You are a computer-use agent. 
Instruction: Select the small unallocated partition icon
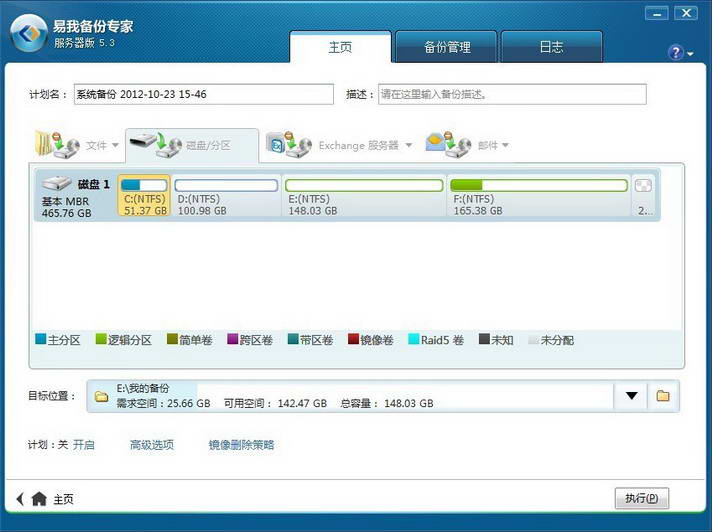click(643, 186)
